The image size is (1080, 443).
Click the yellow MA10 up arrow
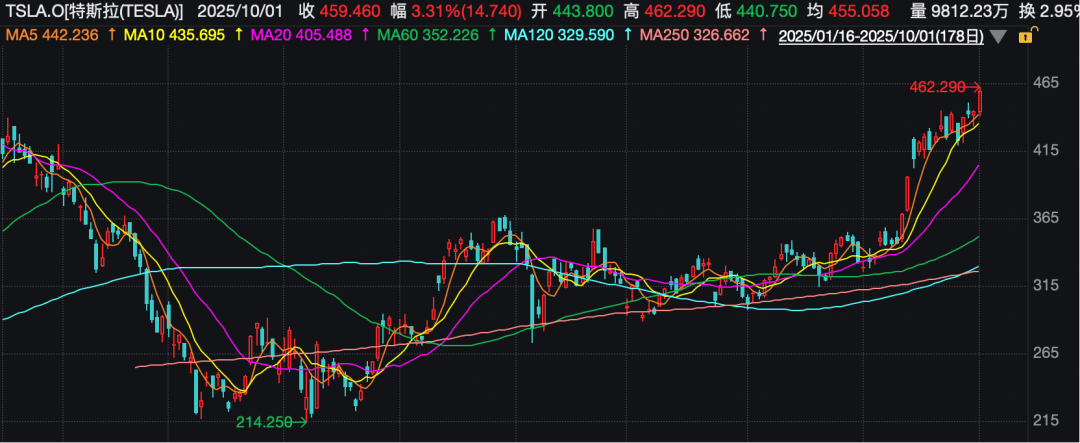click(x=237, y=36)
